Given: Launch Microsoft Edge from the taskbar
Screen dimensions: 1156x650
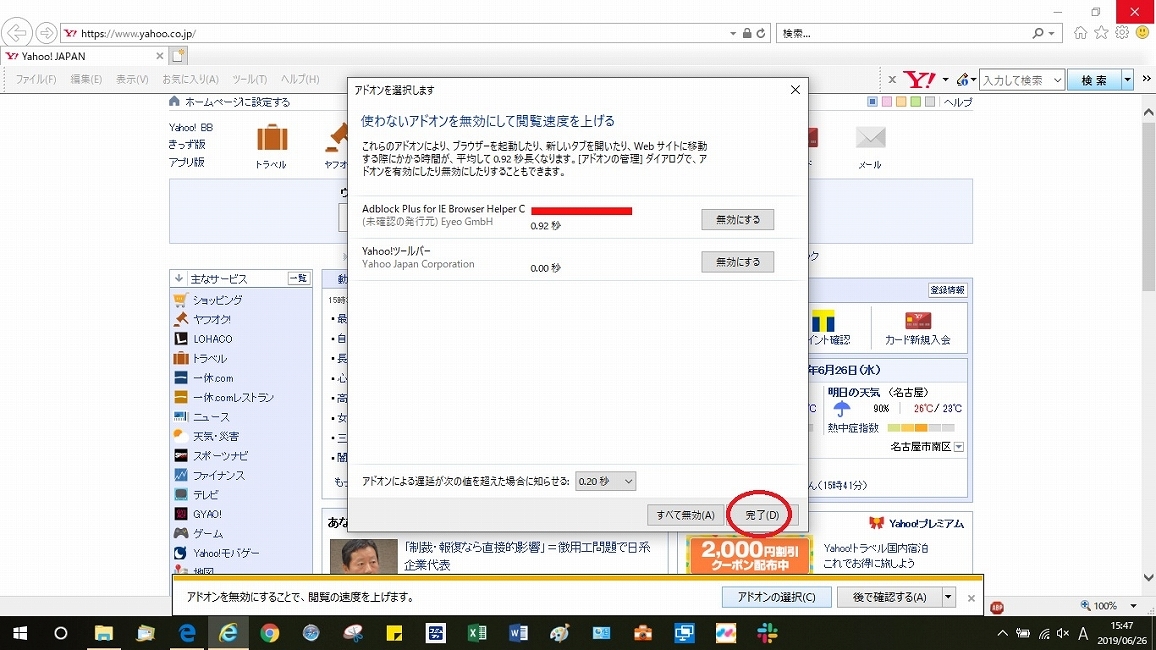Looking at the screenshot, I should (187, 633).
